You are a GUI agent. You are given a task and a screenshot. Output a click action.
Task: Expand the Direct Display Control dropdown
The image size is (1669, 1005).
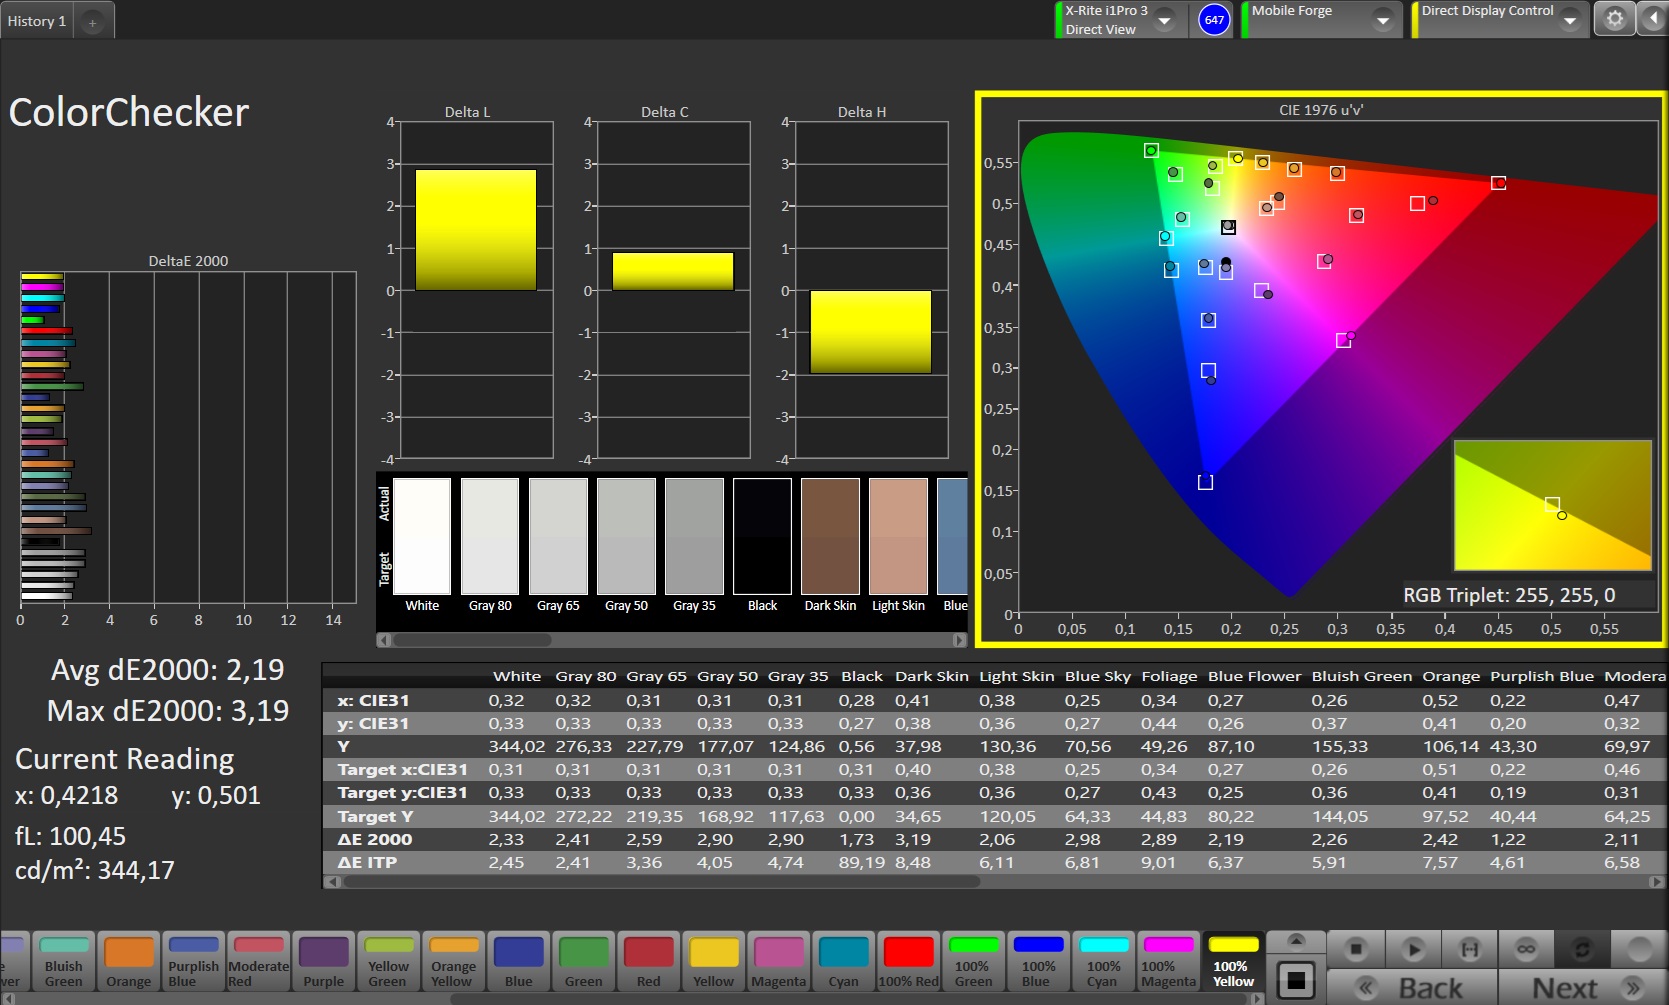pyautogui.click(x=1569, y=20)
